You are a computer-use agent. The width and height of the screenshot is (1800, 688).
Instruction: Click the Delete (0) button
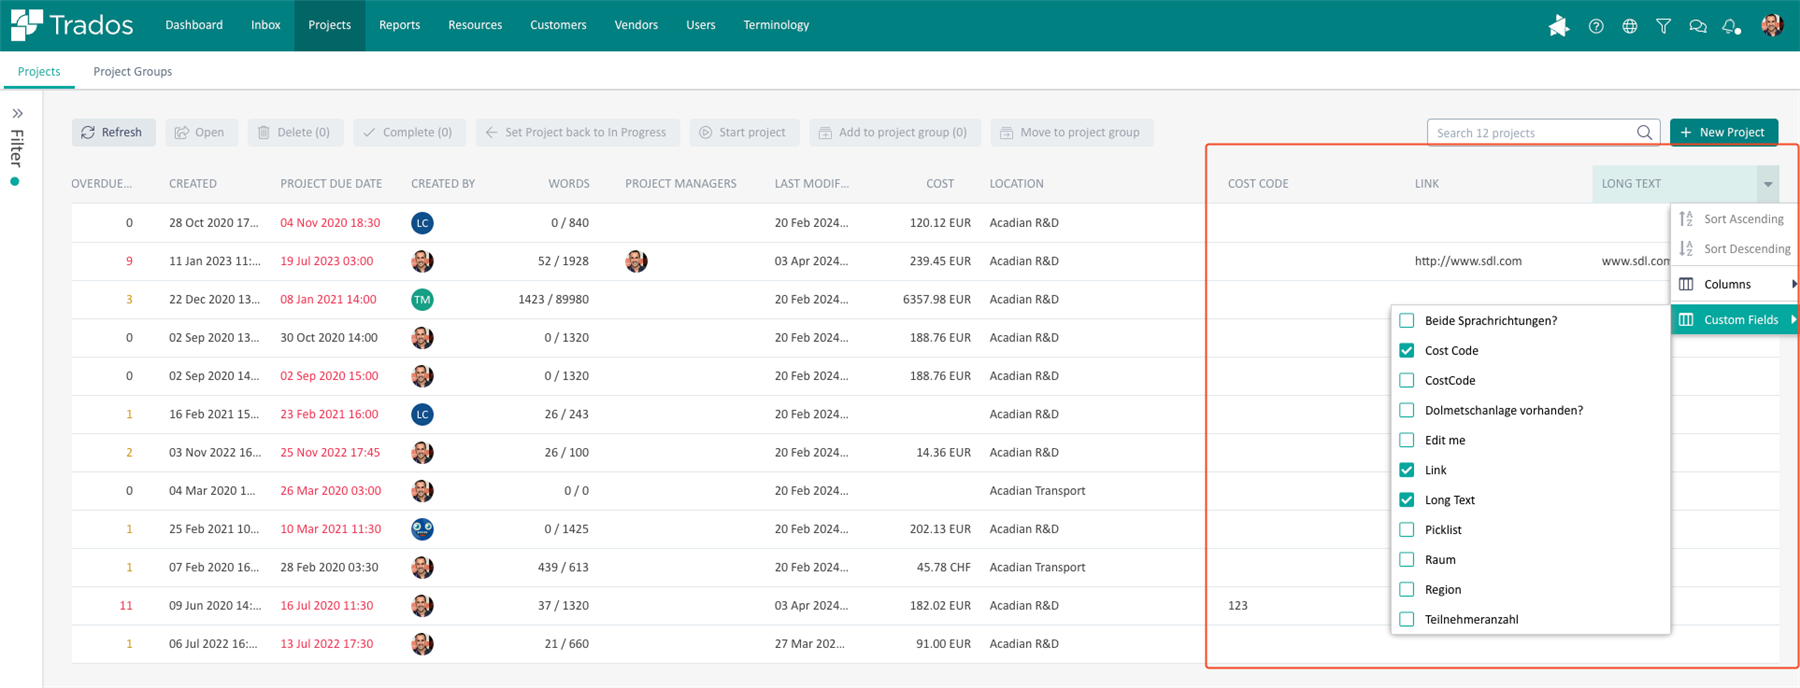(x=295, y=132)
